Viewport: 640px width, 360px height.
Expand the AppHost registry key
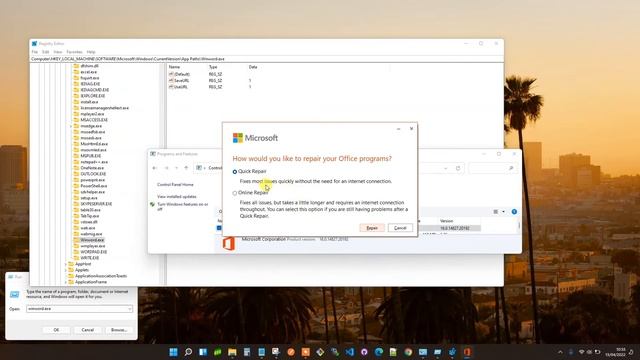point(65,264)
